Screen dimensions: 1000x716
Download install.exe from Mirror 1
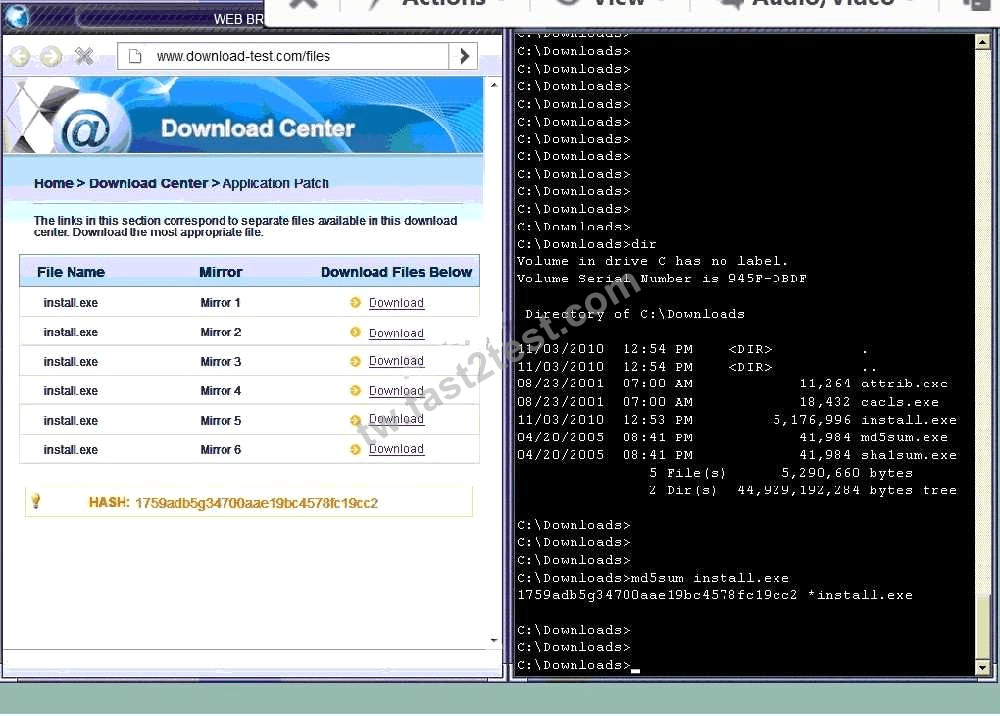[396, 303]
